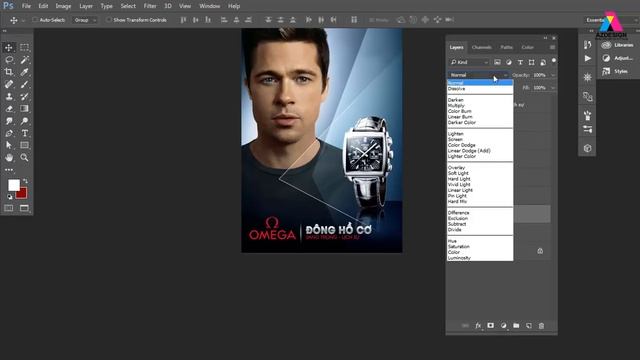Image resolution: width=640 pixels, height=360 pixels.
Task: Select the Zoom tool
Action: click(24, 158)
